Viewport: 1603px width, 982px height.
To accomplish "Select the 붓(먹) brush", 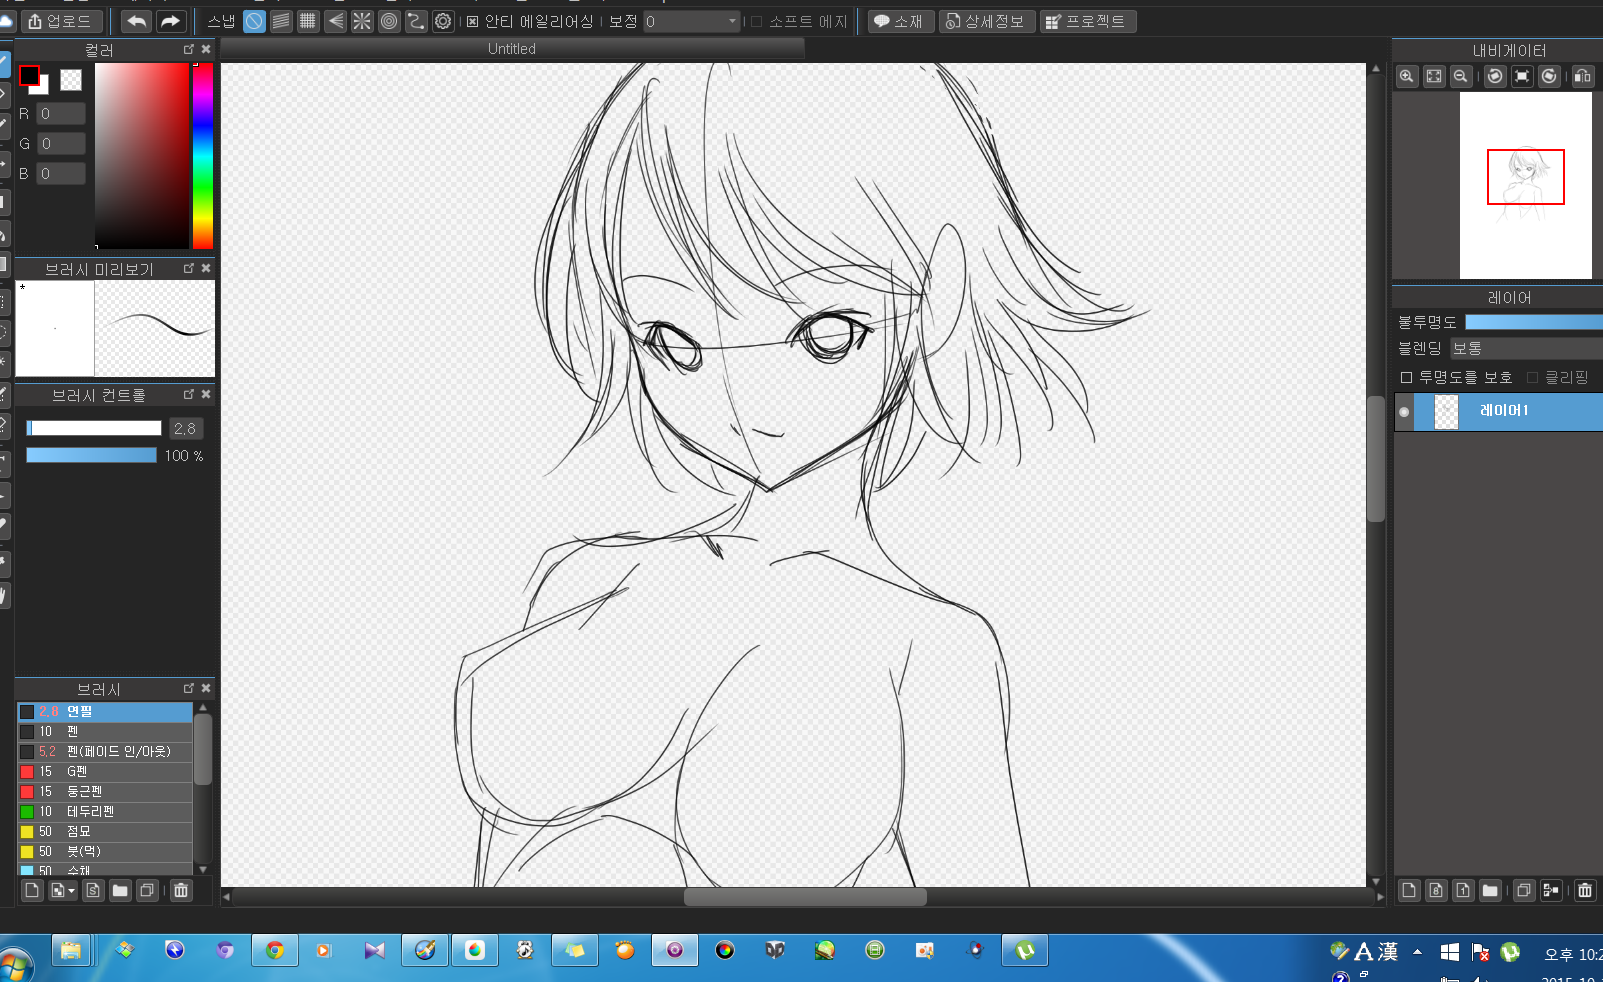I will pyautogui.click(x=105, y=852).
